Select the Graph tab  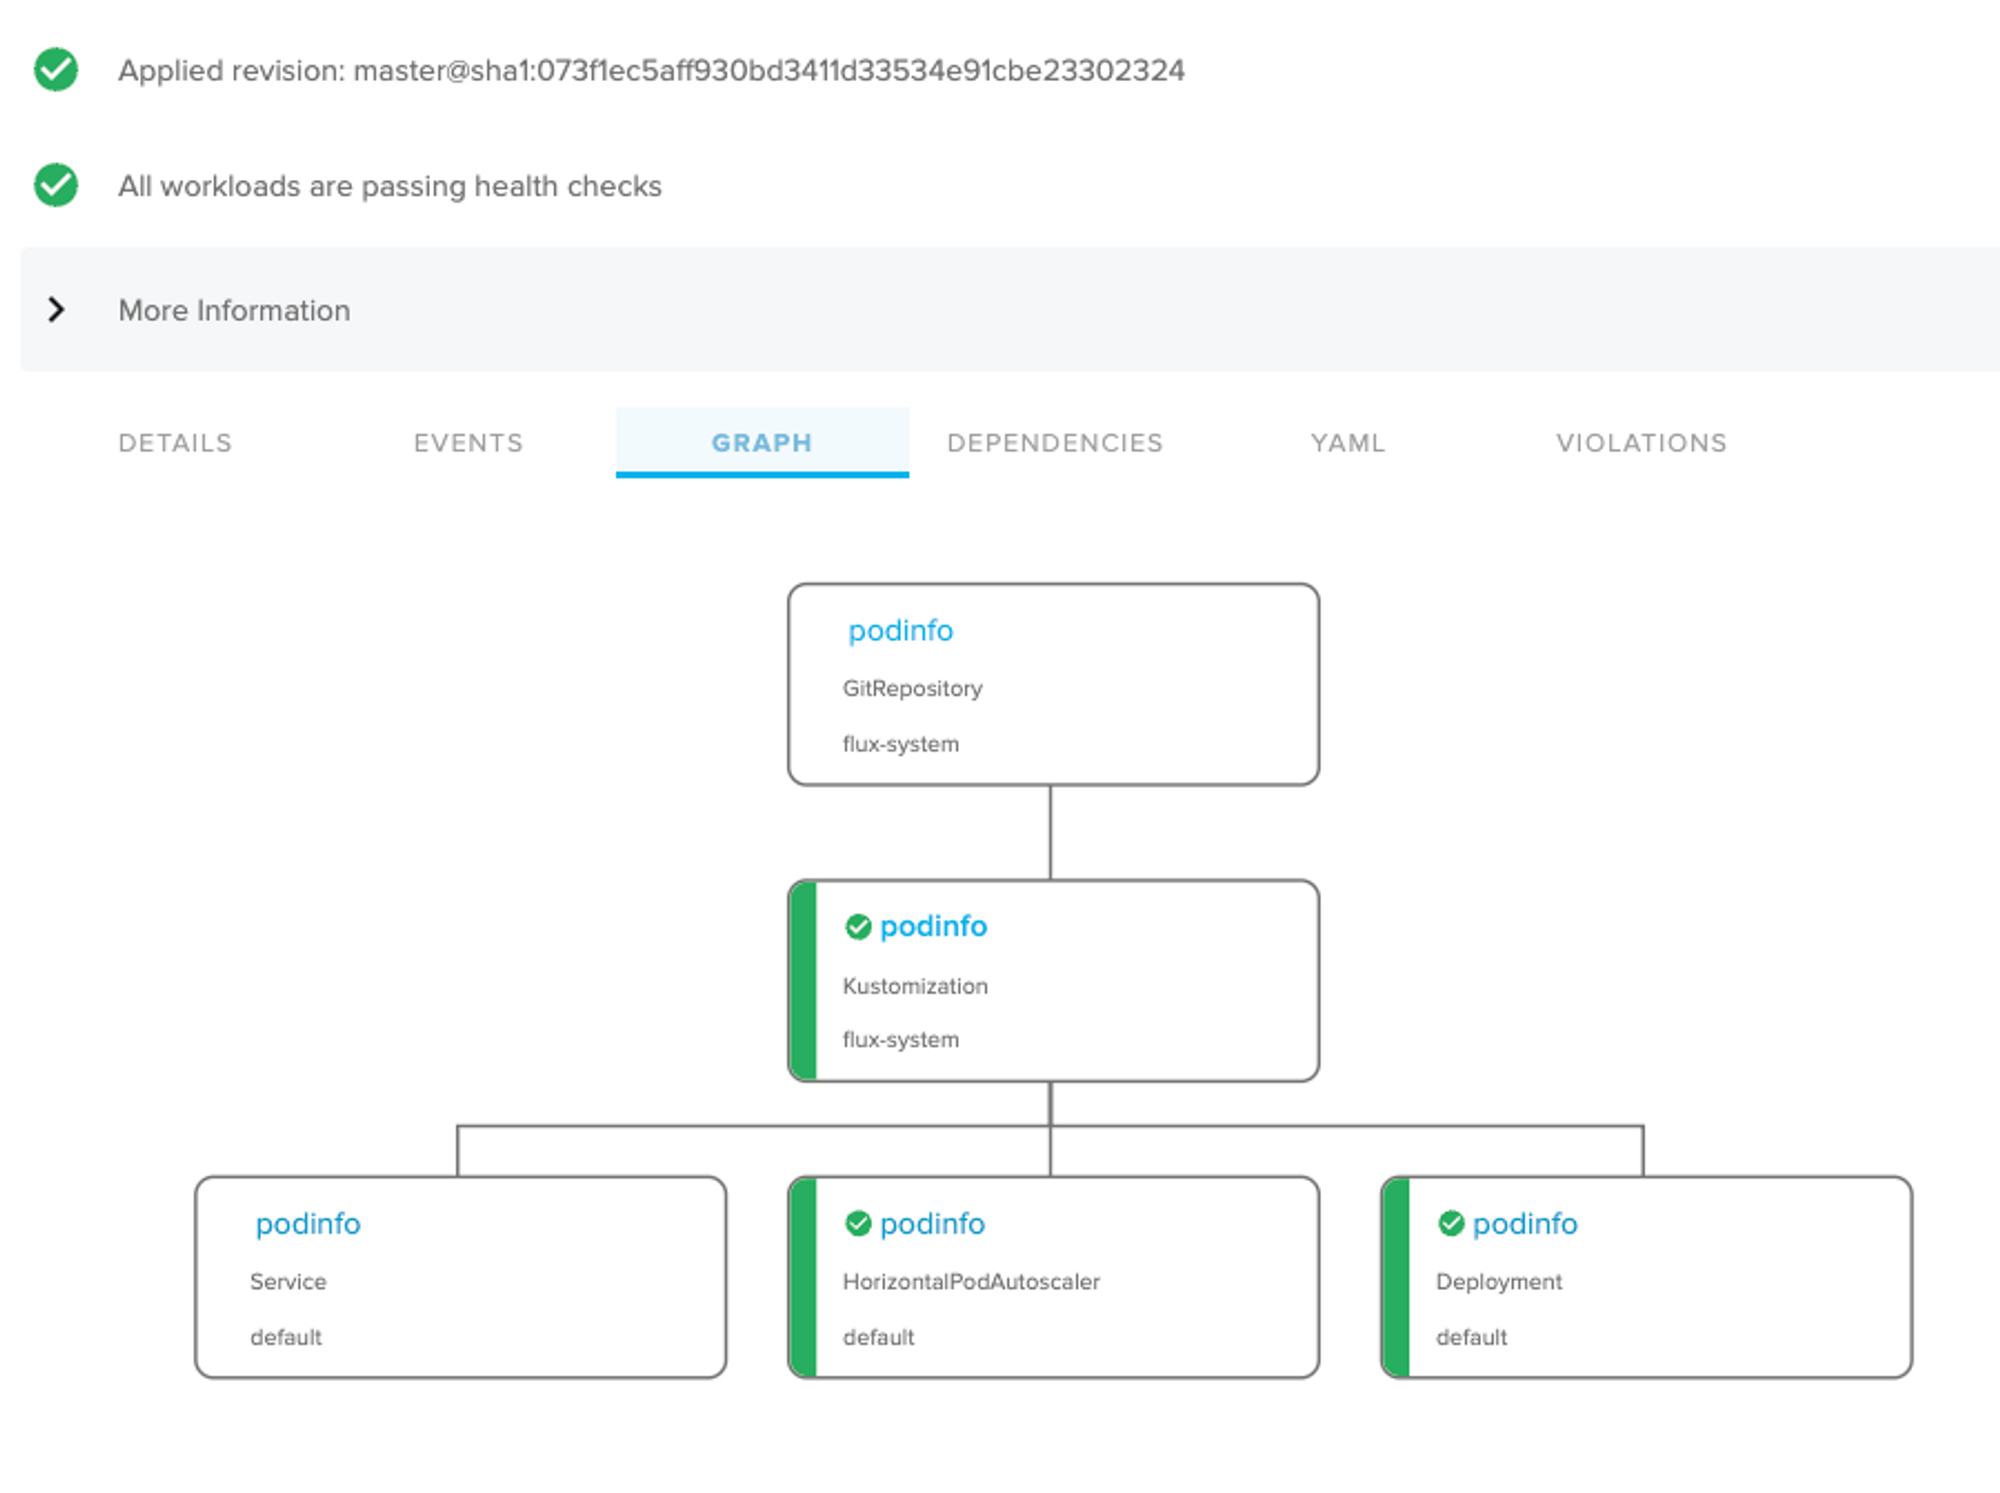(762, 443)
